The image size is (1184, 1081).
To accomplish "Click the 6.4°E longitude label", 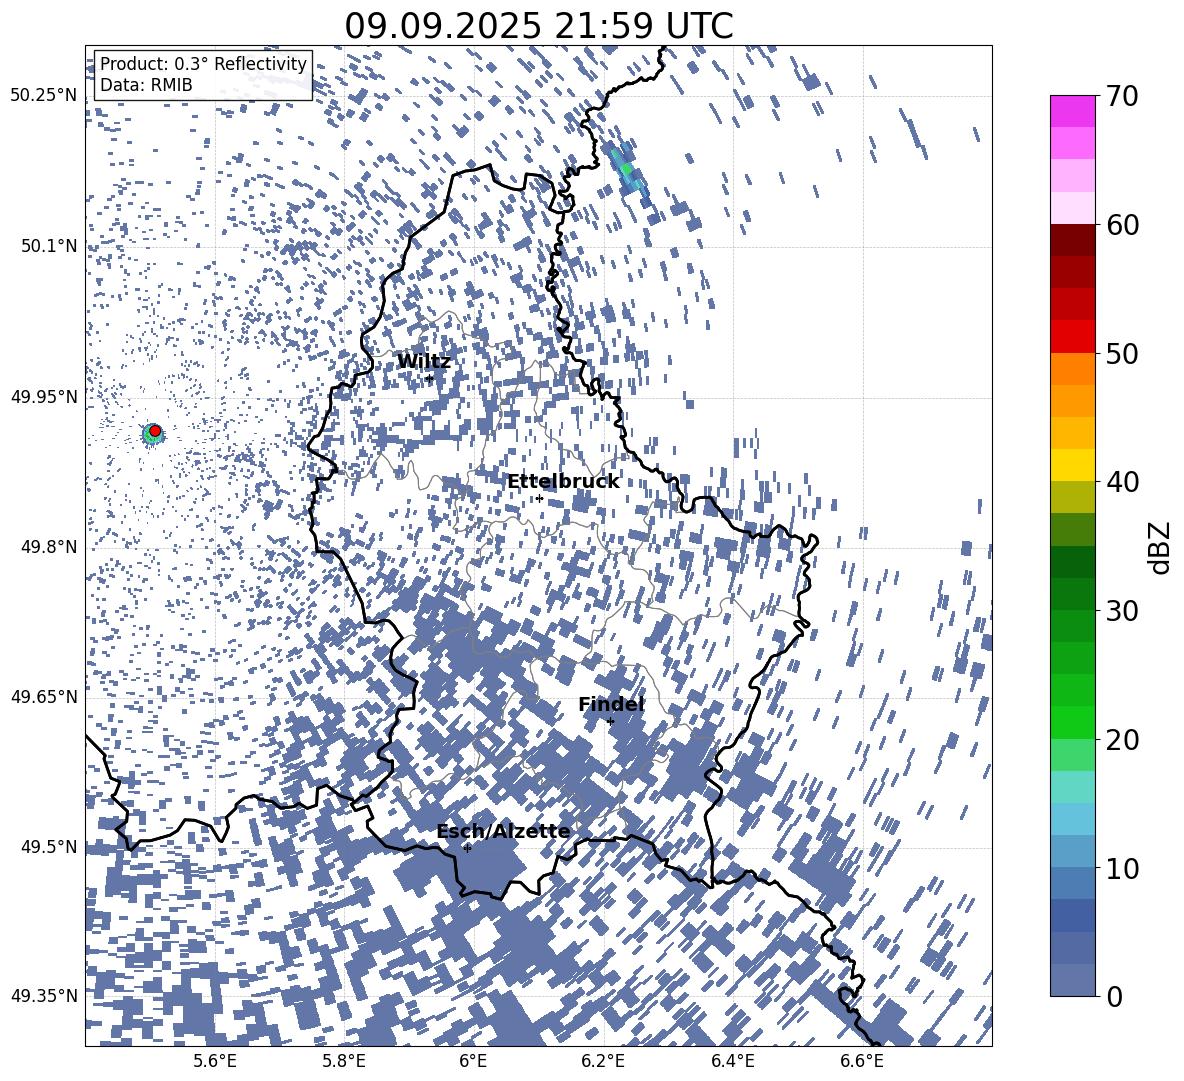I will 732,1061.
